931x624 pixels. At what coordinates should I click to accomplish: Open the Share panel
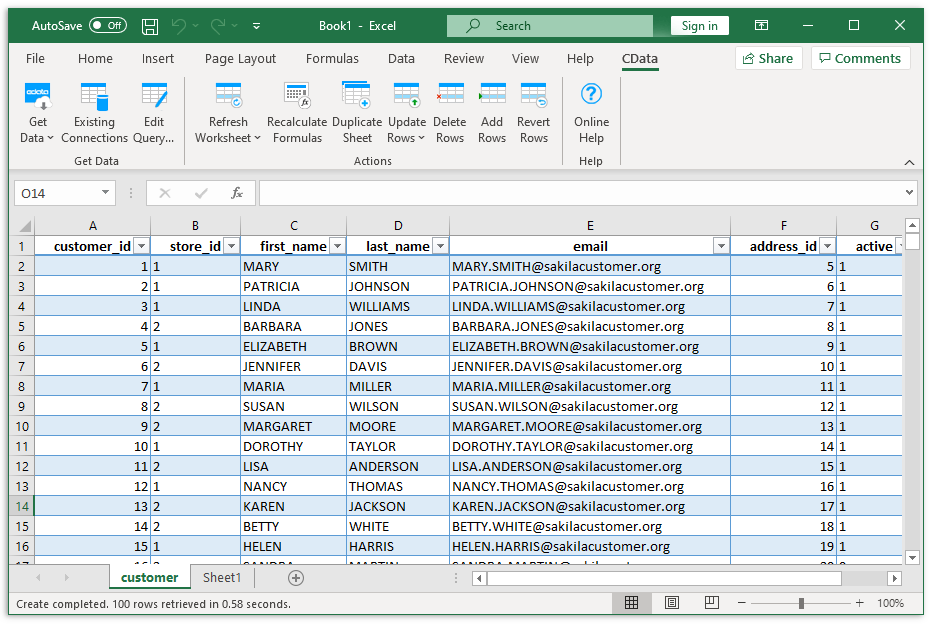coord(768,58)
